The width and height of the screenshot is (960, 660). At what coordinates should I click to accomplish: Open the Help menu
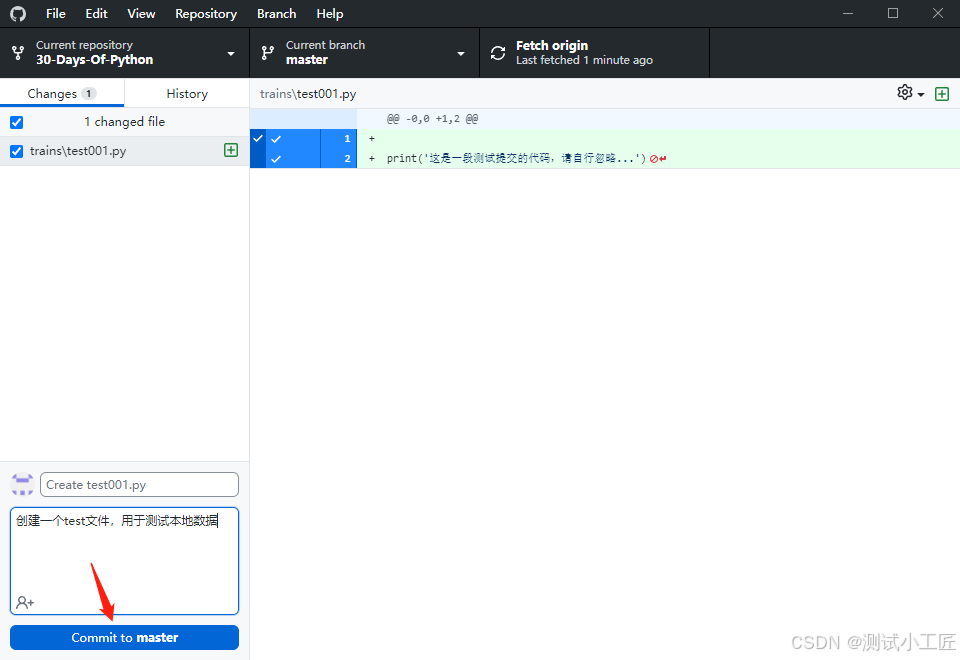[329, 13]
